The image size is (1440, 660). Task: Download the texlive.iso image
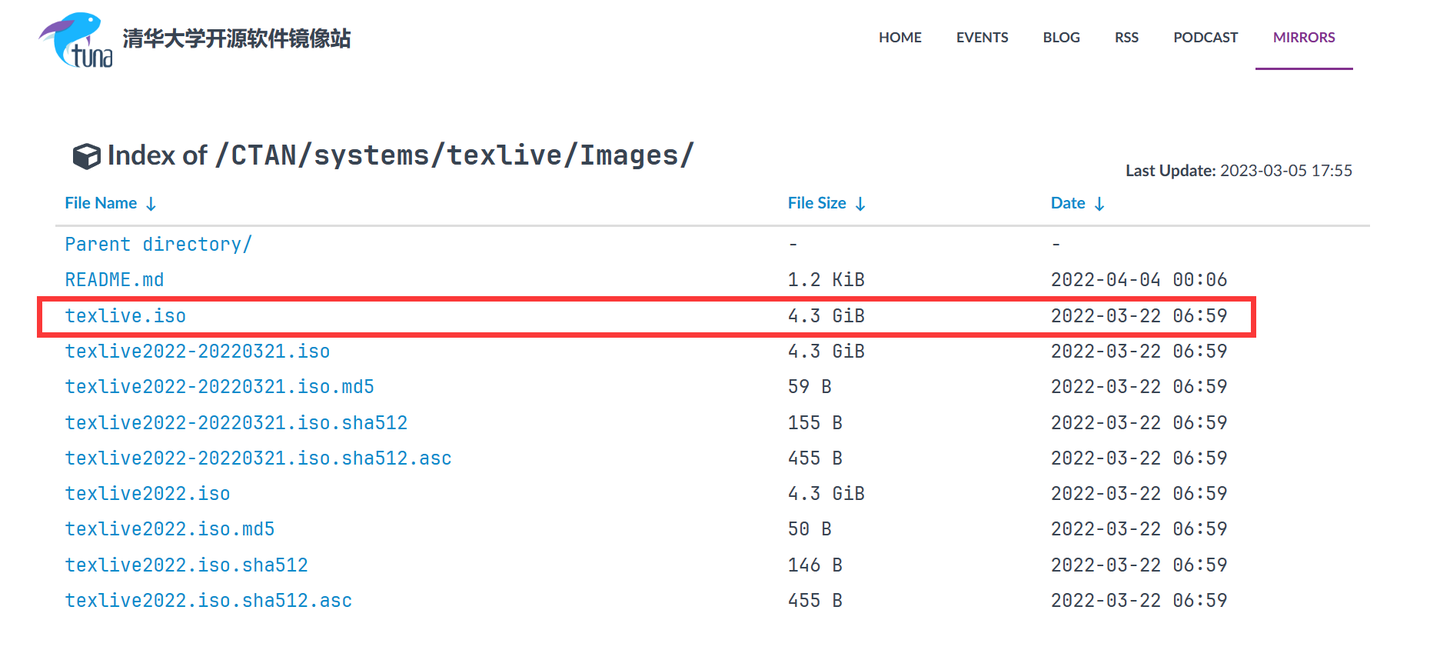[125, 316]
